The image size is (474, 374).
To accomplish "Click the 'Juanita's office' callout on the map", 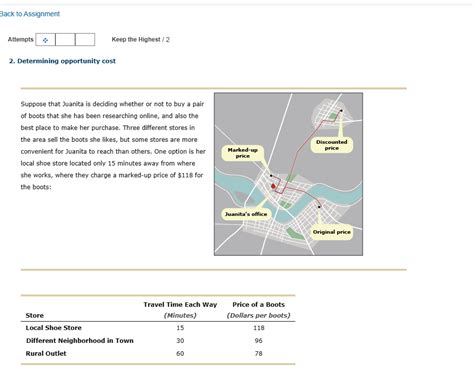I will pyautogui.click(x=246, y=214).
